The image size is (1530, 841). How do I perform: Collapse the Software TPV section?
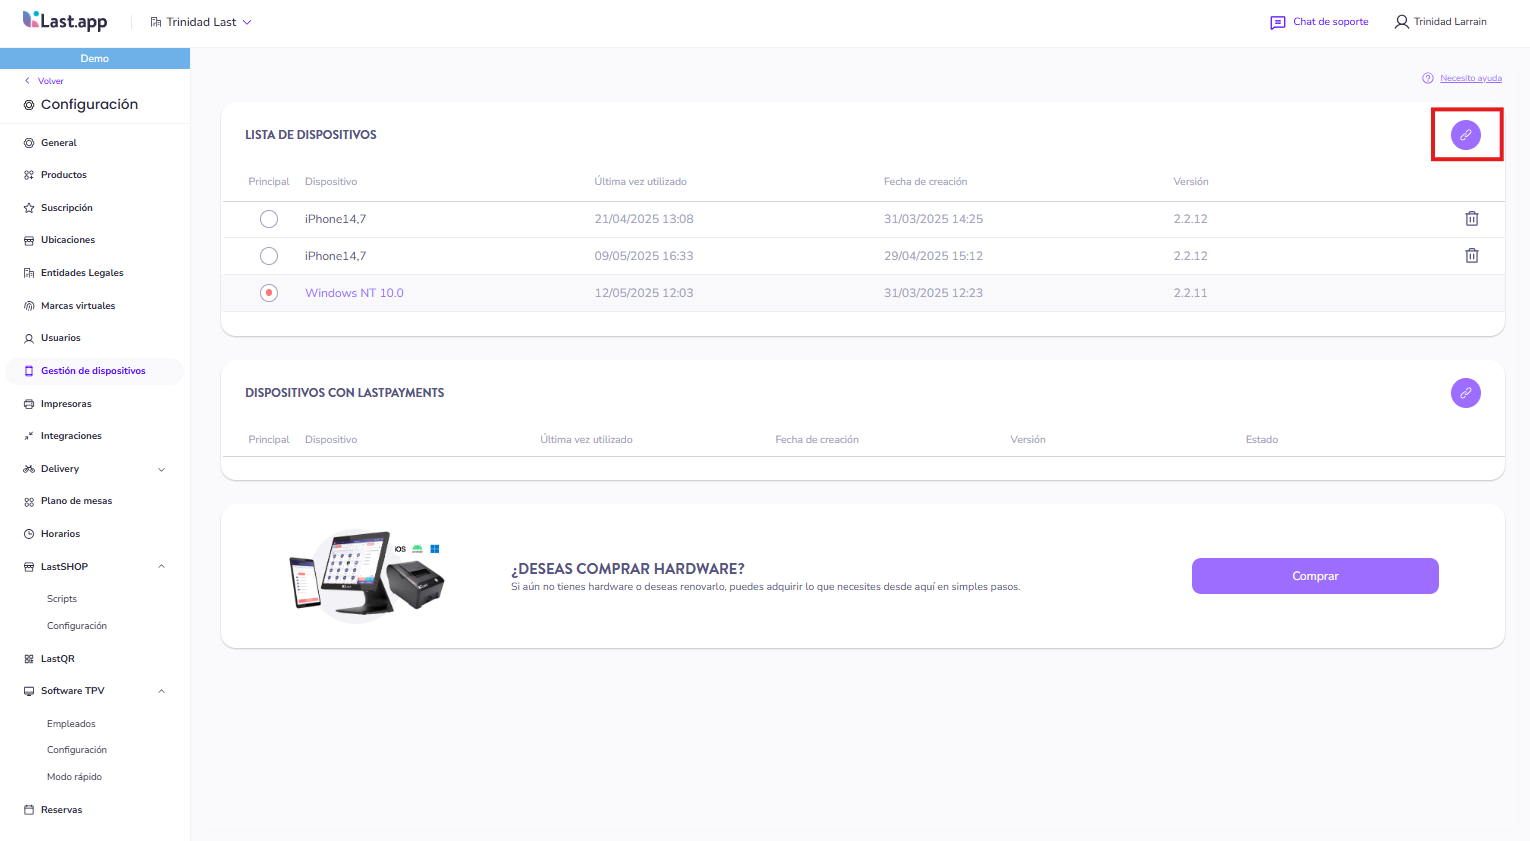(161, 691)
